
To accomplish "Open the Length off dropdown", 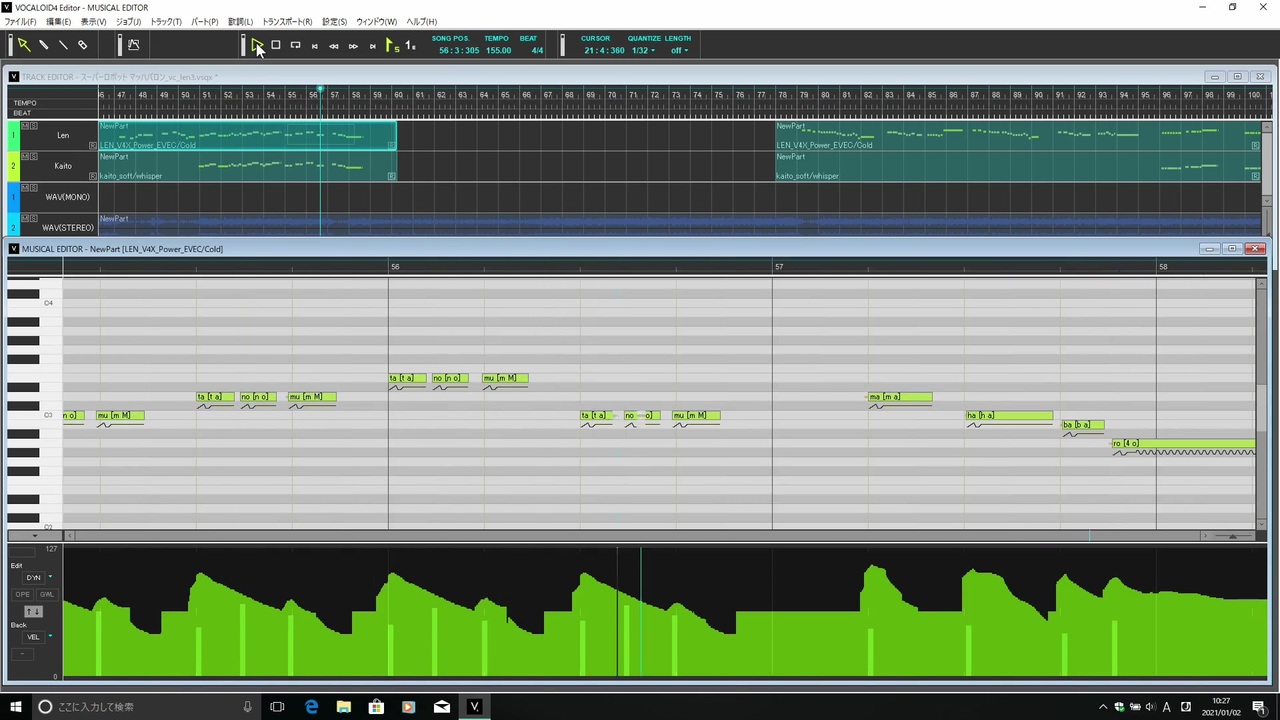I will (679, 50).
